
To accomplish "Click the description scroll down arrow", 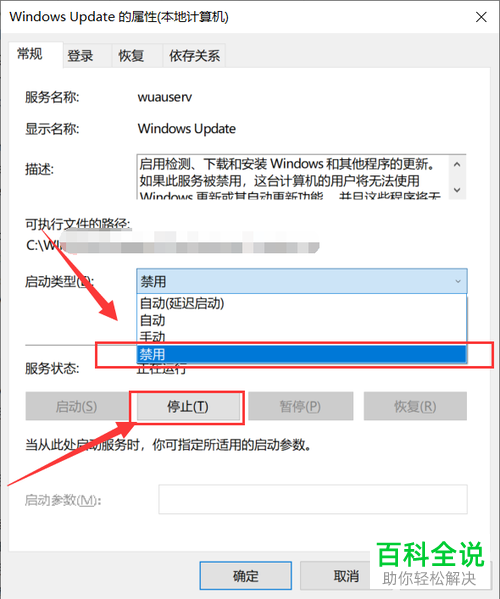I will [x=457, y=189].
